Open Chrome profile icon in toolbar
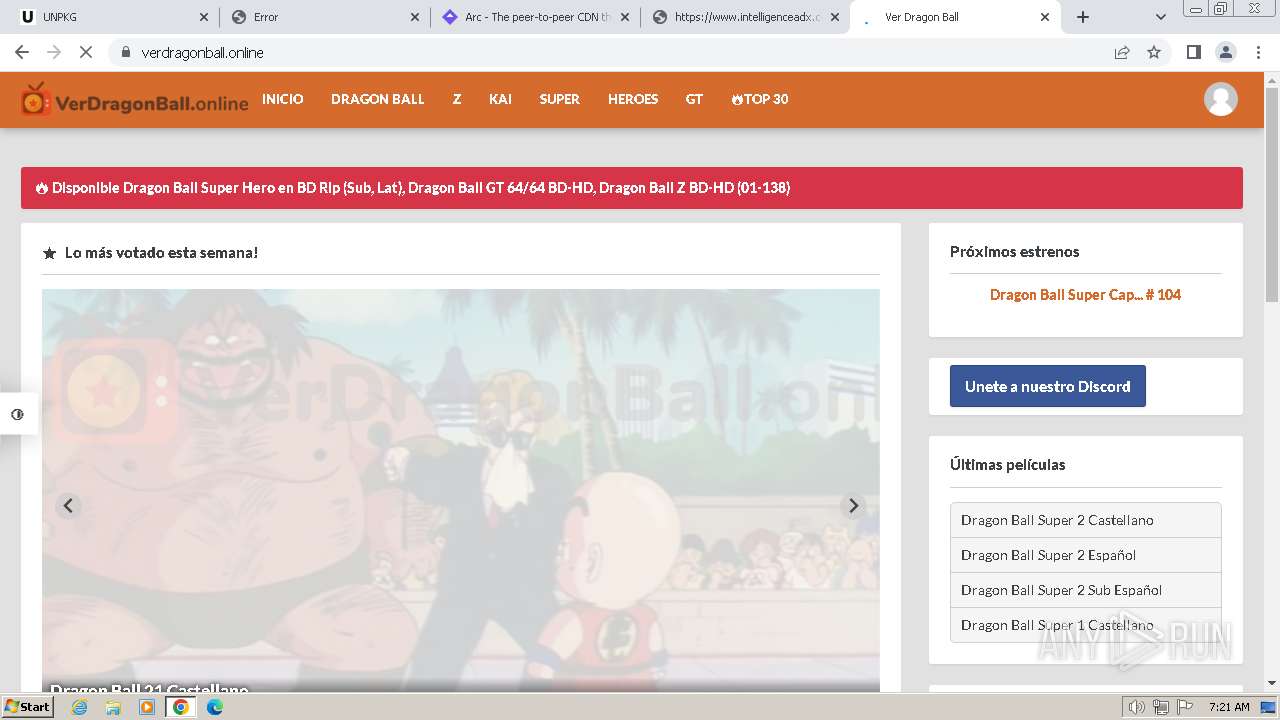Screen dimensions: 1280x720 pyautogui.click(x=1225, y=52)
